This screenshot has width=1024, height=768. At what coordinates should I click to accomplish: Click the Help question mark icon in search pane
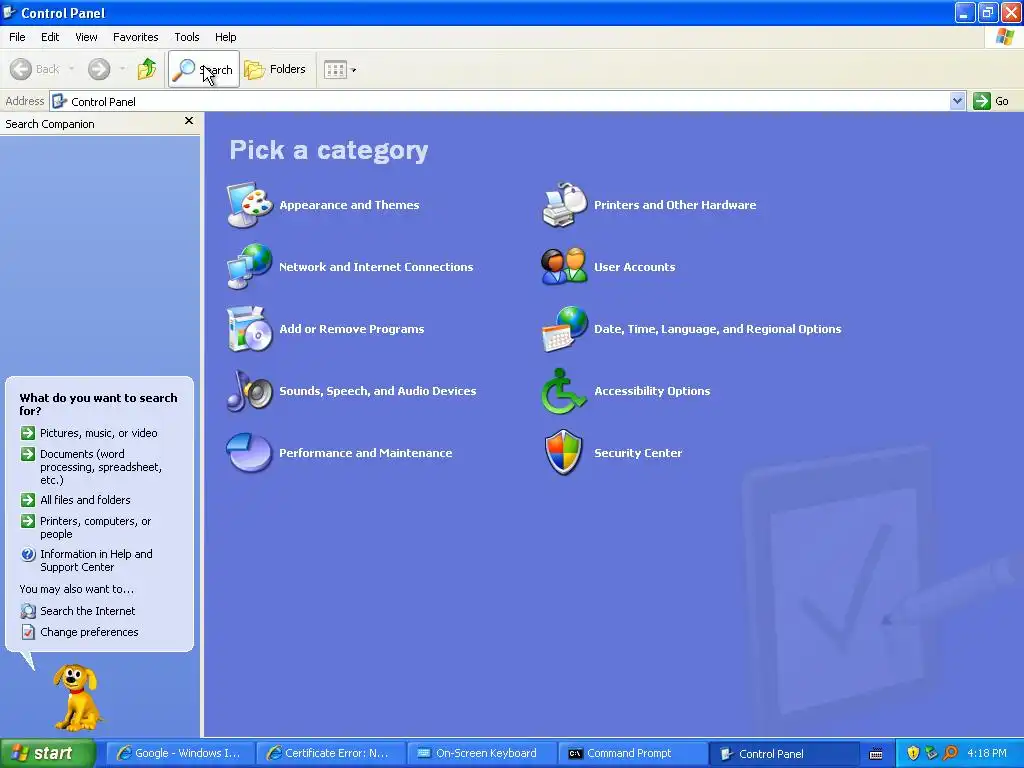pyautogui.click(x=28, y=554)
